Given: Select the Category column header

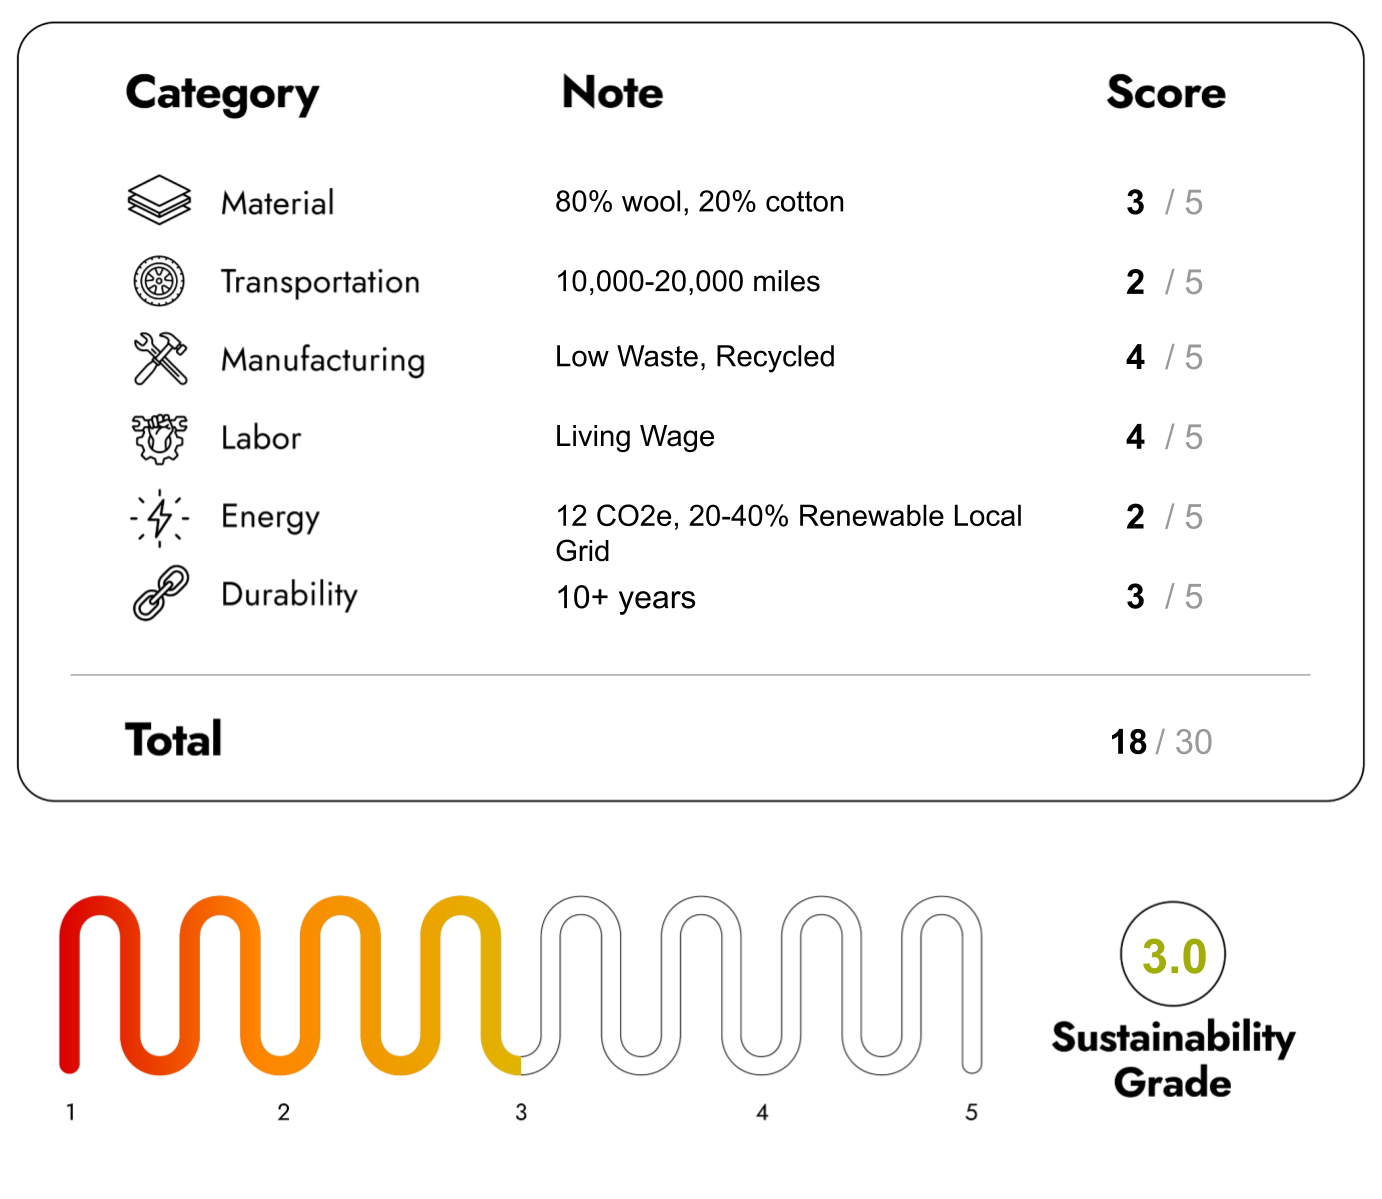Looking at the screenshot, I should coord(222,94).
